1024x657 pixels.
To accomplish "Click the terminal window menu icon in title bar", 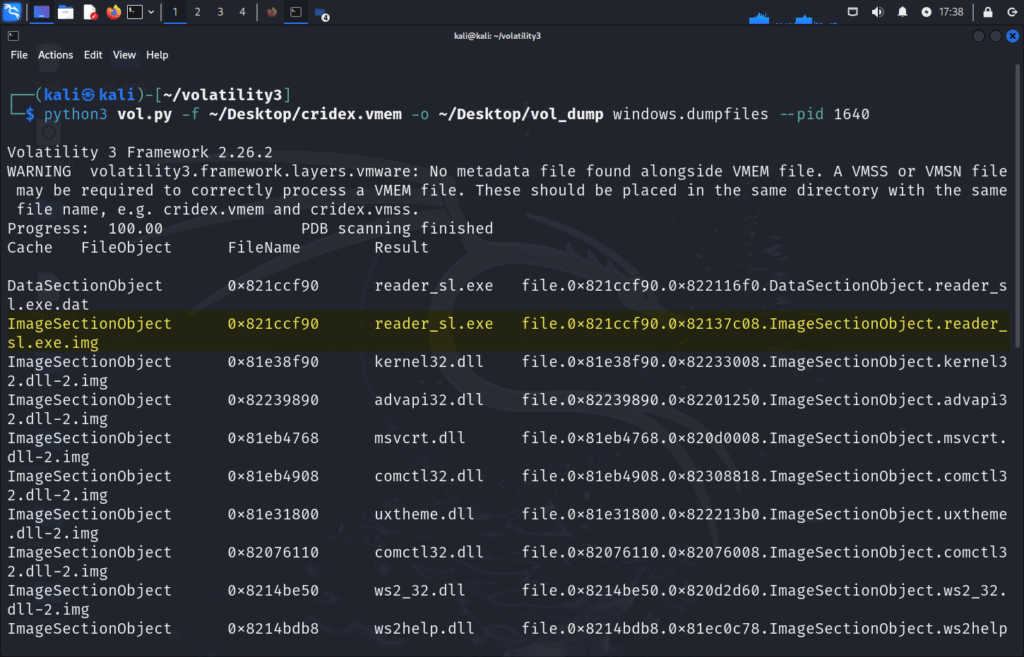I will 14,36.
